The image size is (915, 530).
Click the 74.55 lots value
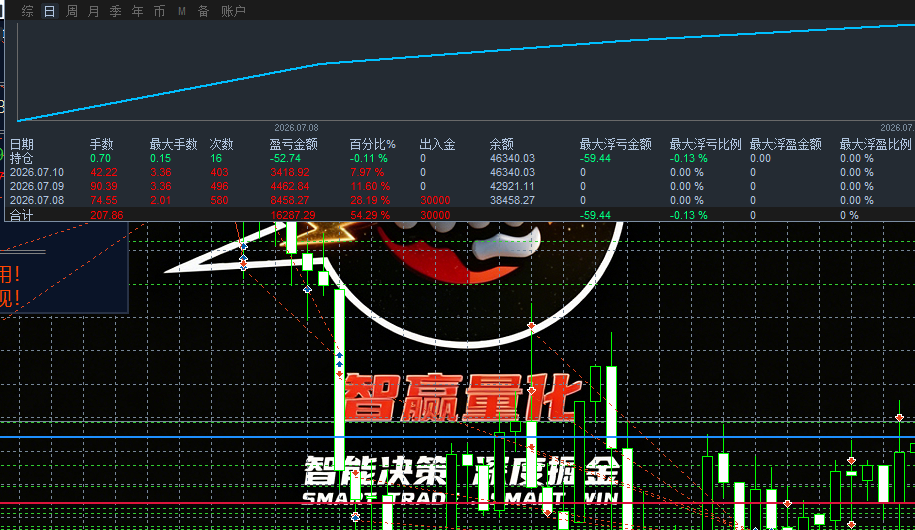tap(104, 200)
